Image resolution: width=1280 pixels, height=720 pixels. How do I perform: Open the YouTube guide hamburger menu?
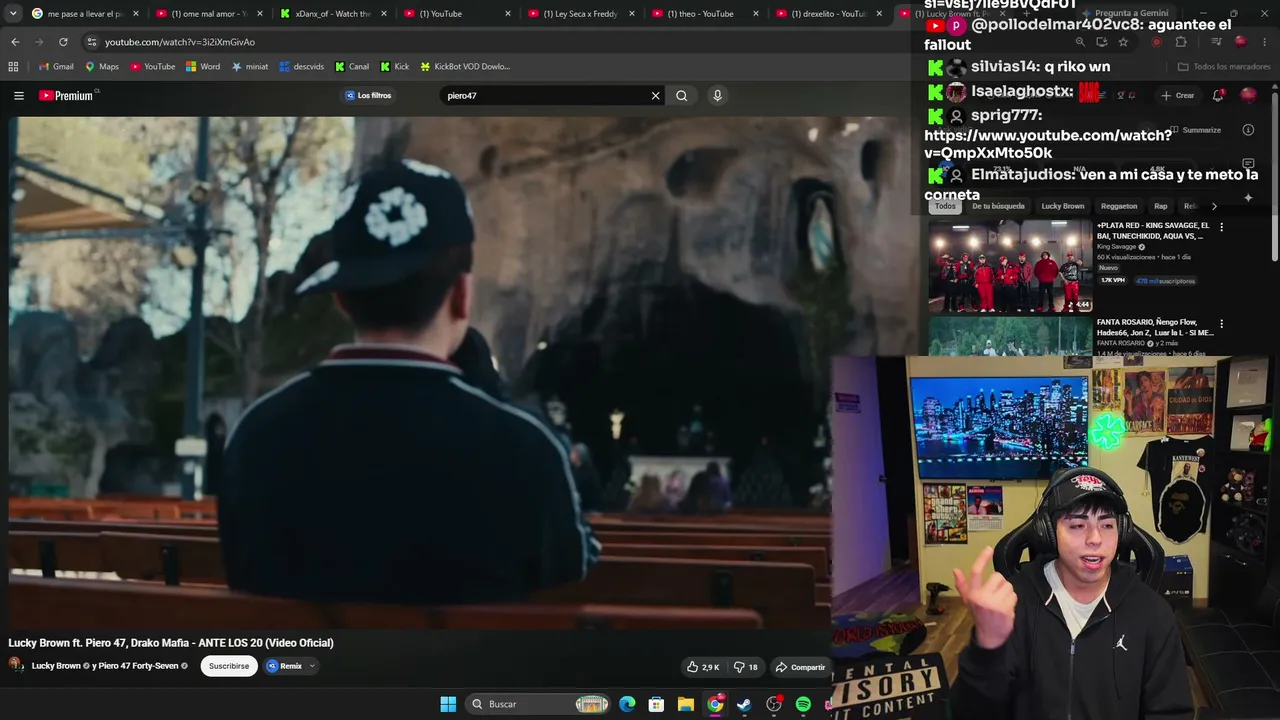(x=19, y=96)
